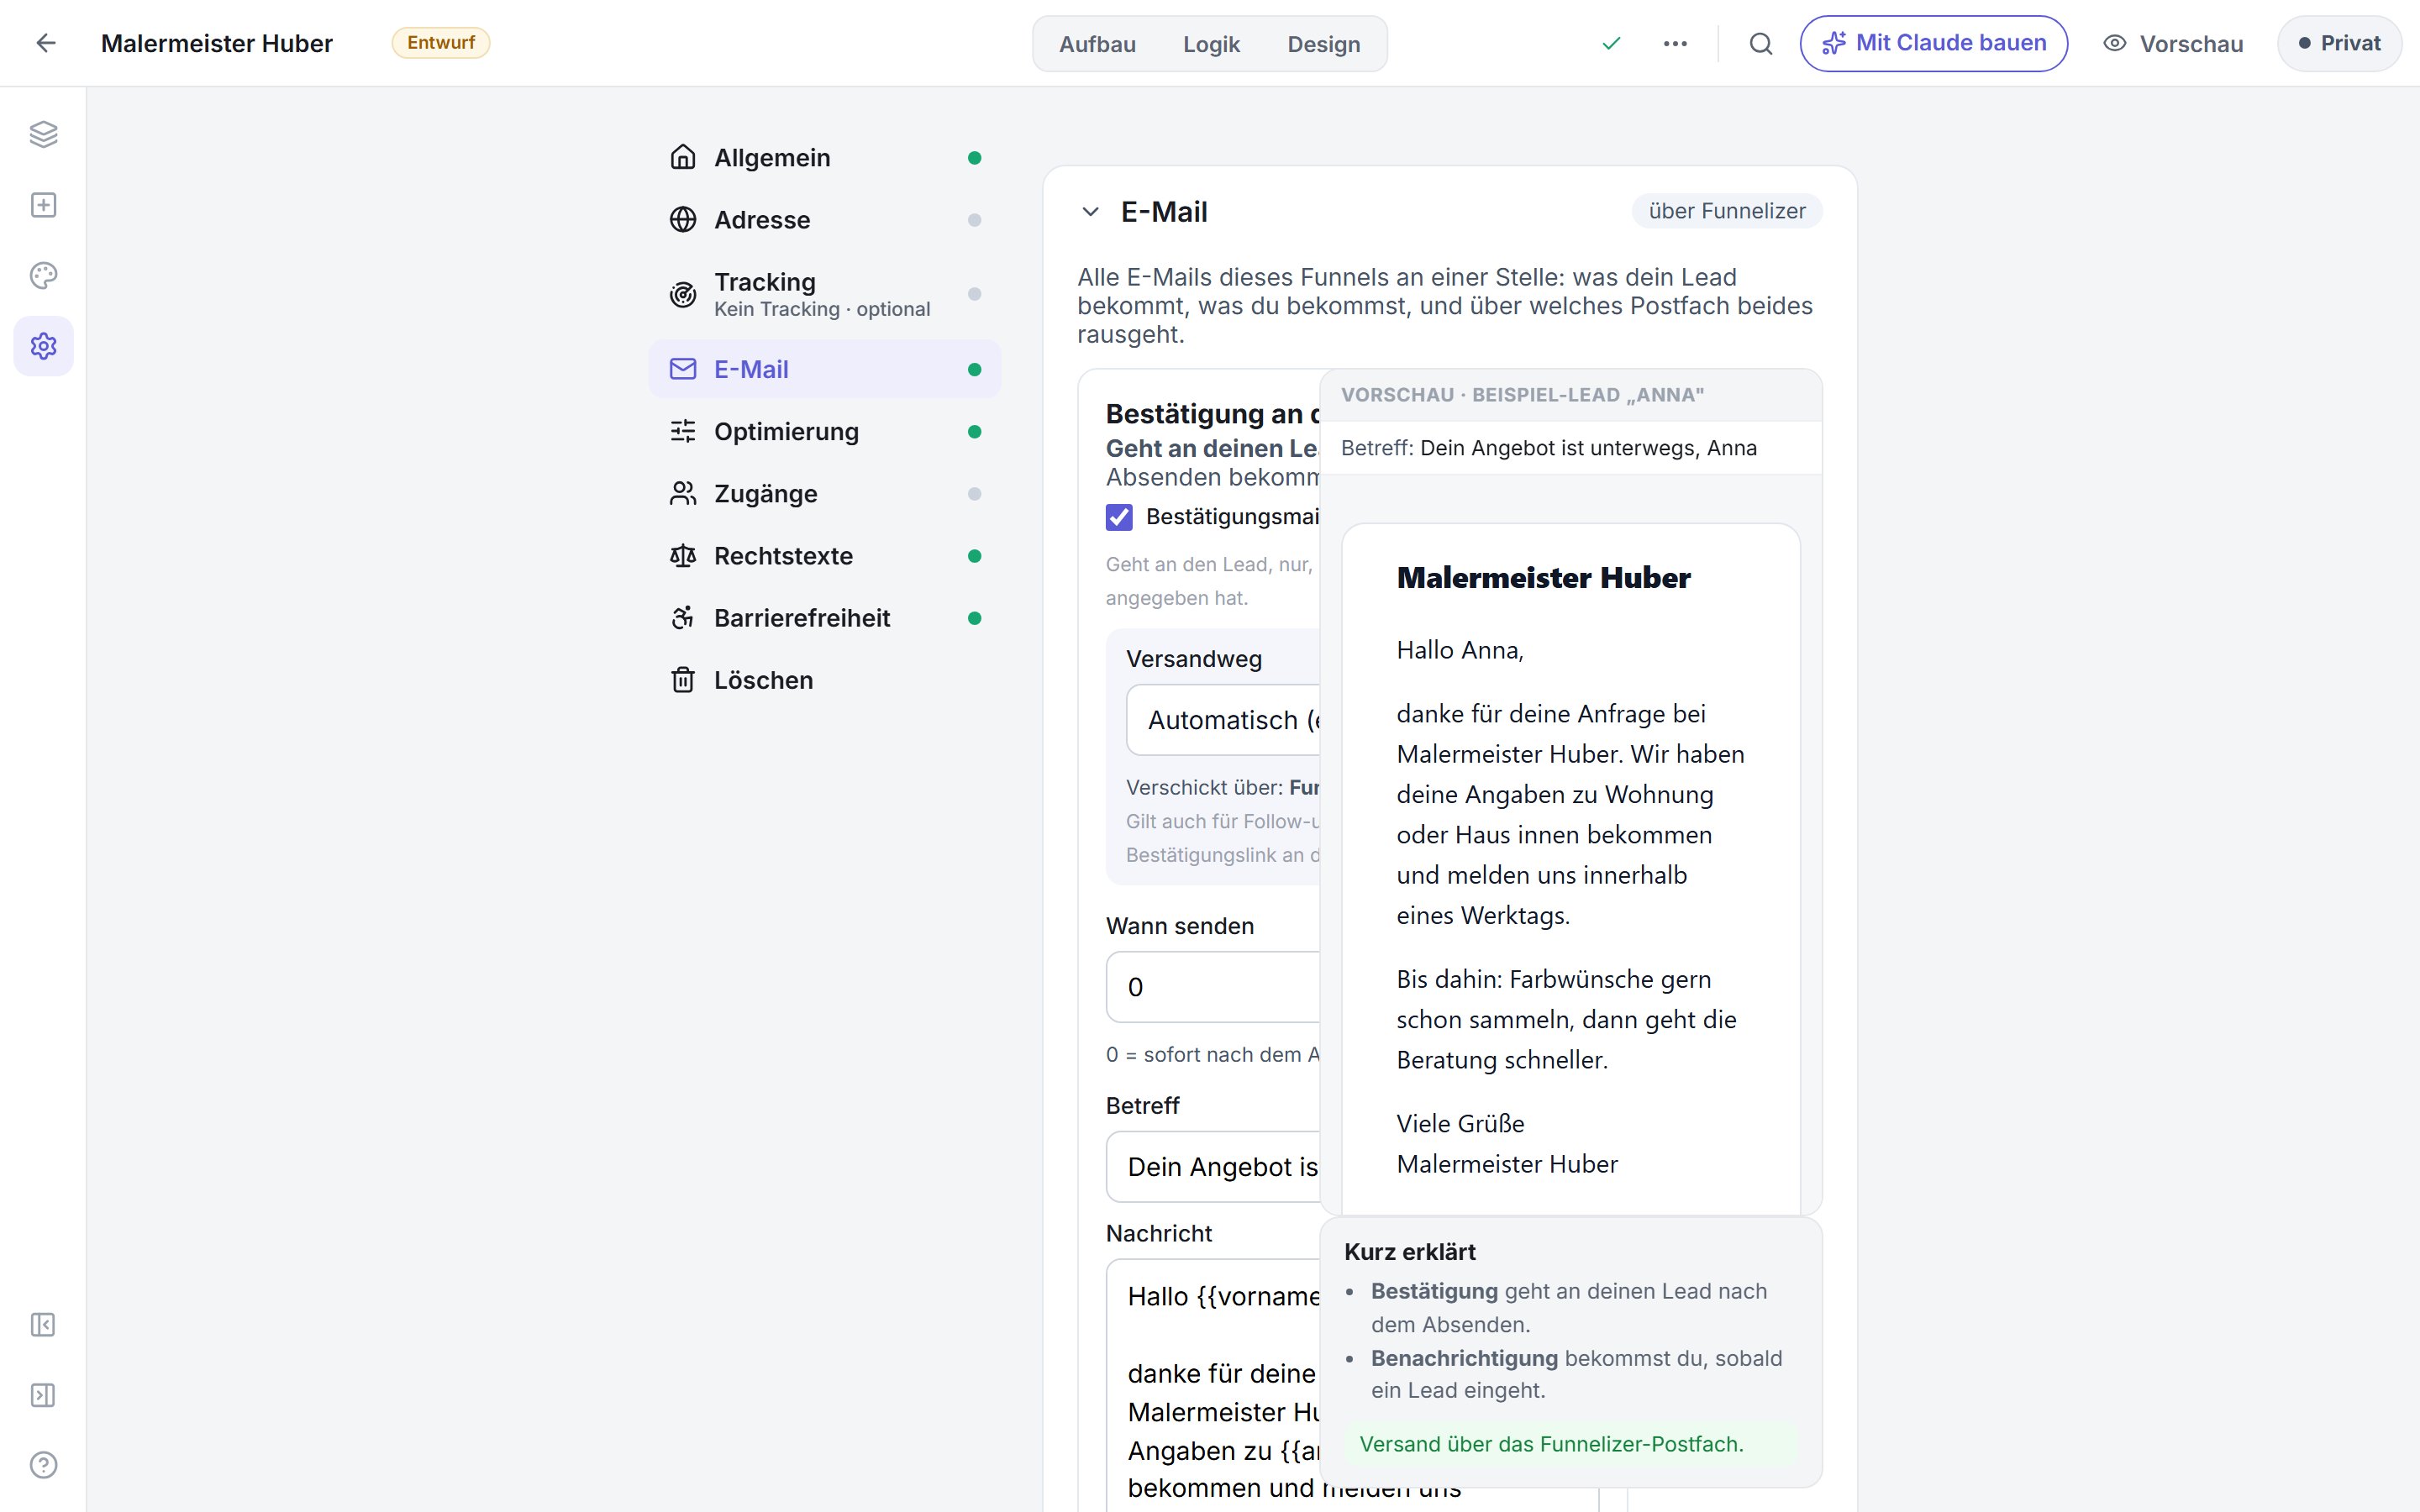Collapse right panel icon
The height and width of the screenshot is (1512, 2420).
[x=43, y=1395]
